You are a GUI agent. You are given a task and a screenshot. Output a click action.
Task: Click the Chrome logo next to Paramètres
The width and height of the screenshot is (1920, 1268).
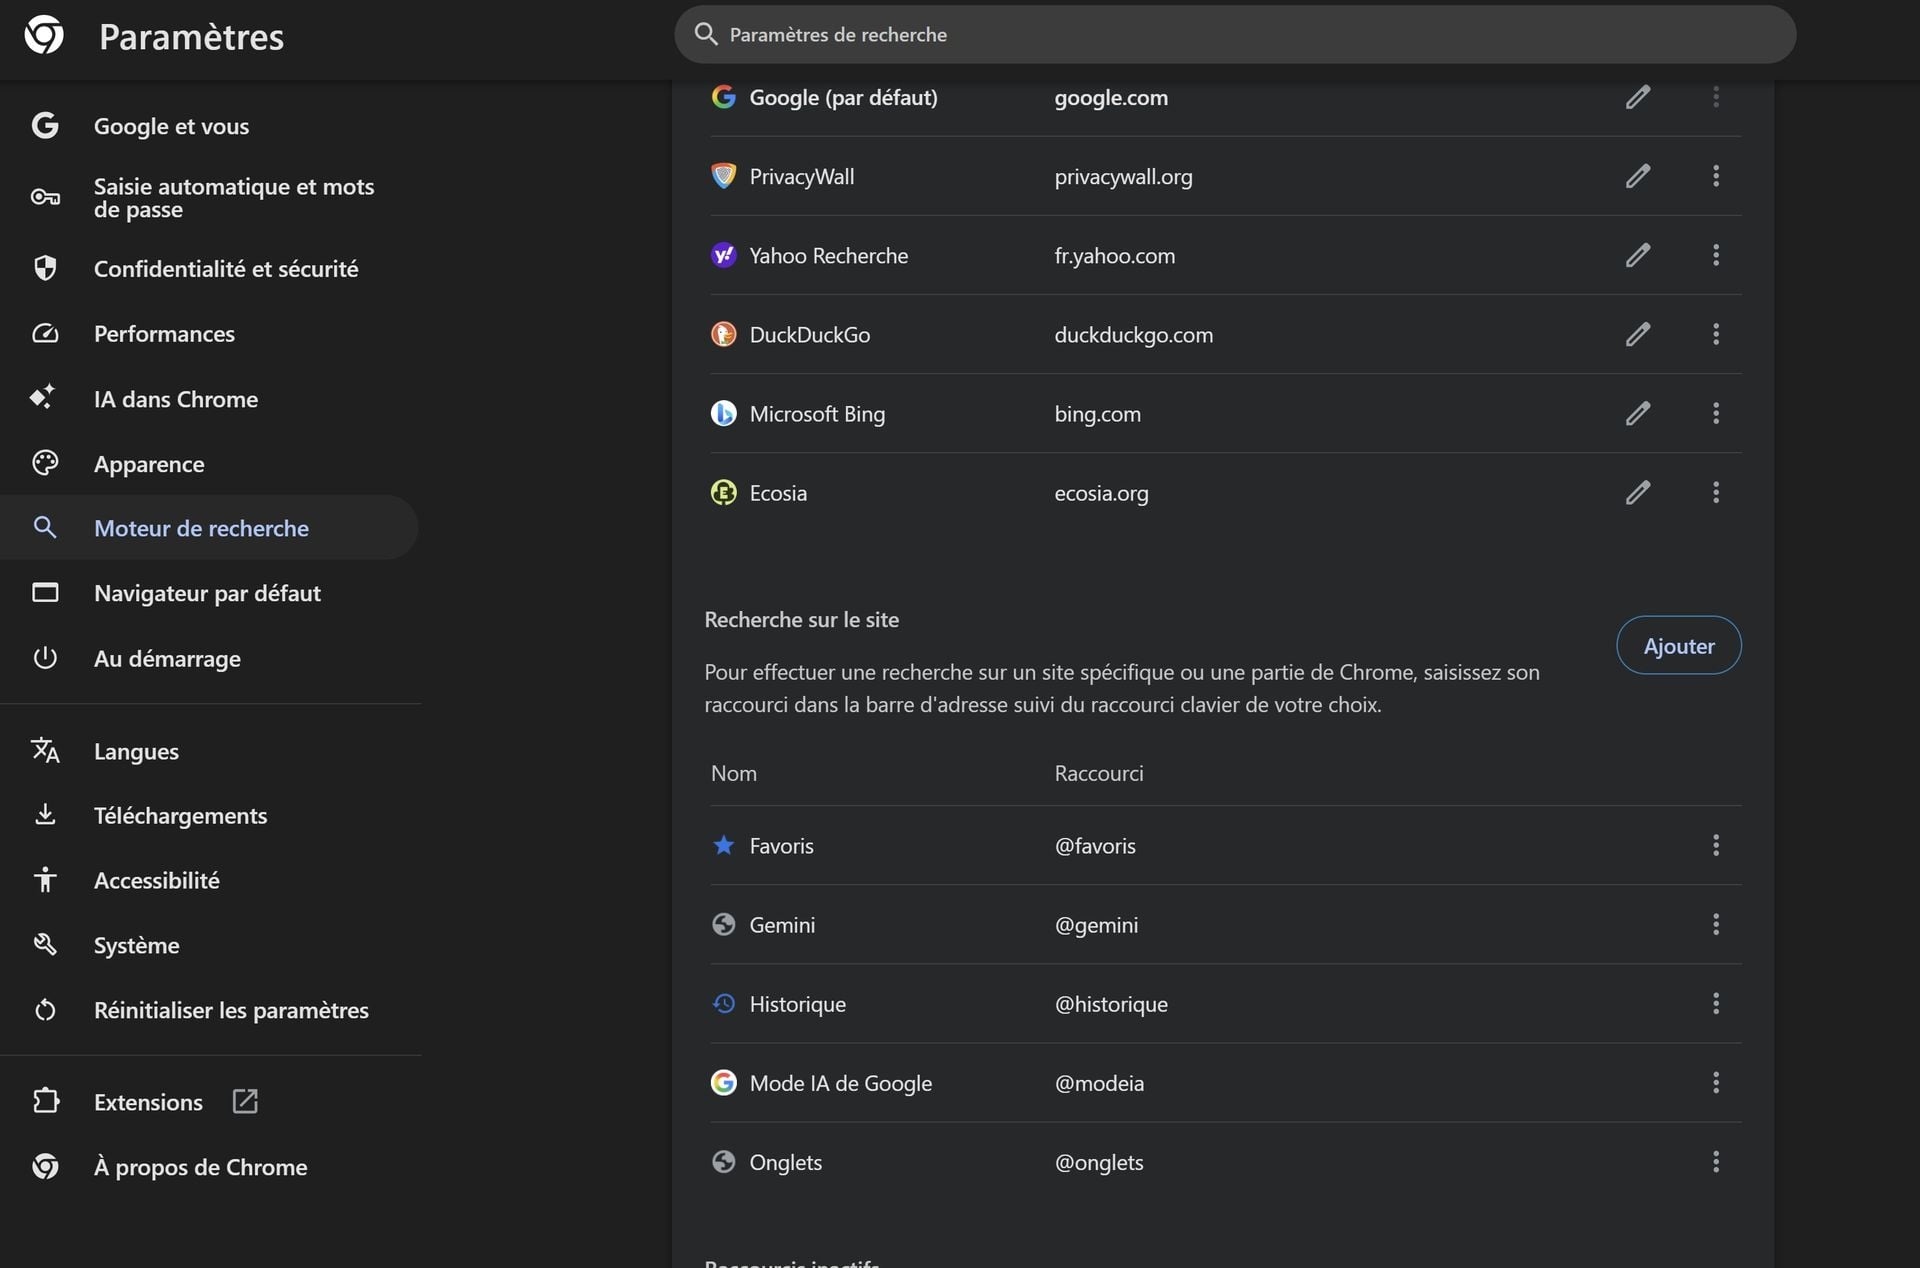(x=44, y=35)
